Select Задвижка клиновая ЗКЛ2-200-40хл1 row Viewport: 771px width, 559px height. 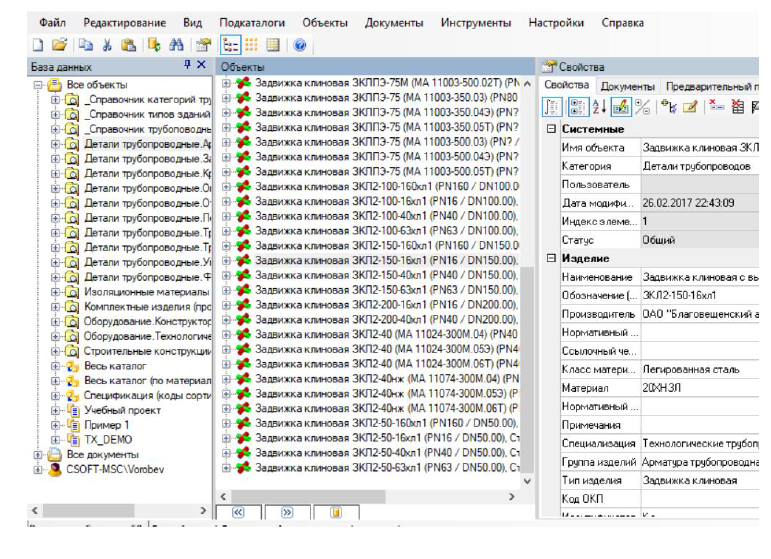pyautogui.click(x=386, y=320)
